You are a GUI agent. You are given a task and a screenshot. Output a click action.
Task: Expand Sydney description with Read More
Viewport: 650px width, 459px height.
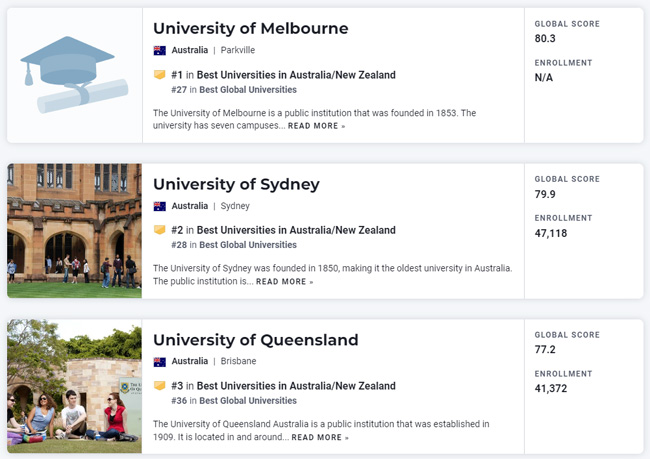coord(284,282)
